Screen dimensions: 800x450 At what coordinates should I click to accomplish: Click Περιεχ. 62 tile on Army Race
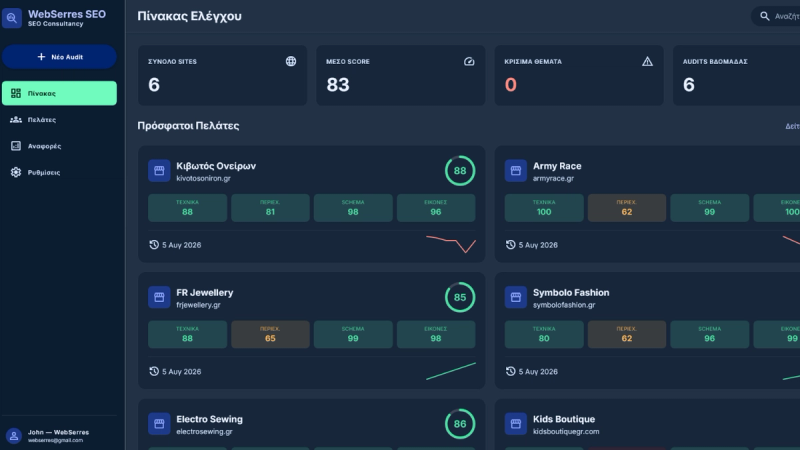click(627, 208)
